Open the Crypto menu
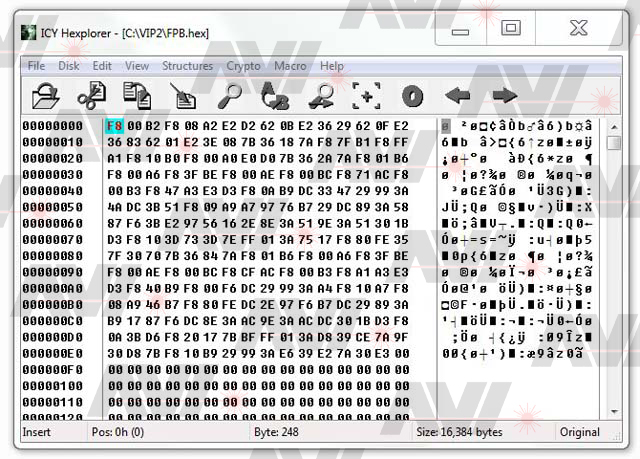Screen dimensions: 640x459 pos(243,66)
